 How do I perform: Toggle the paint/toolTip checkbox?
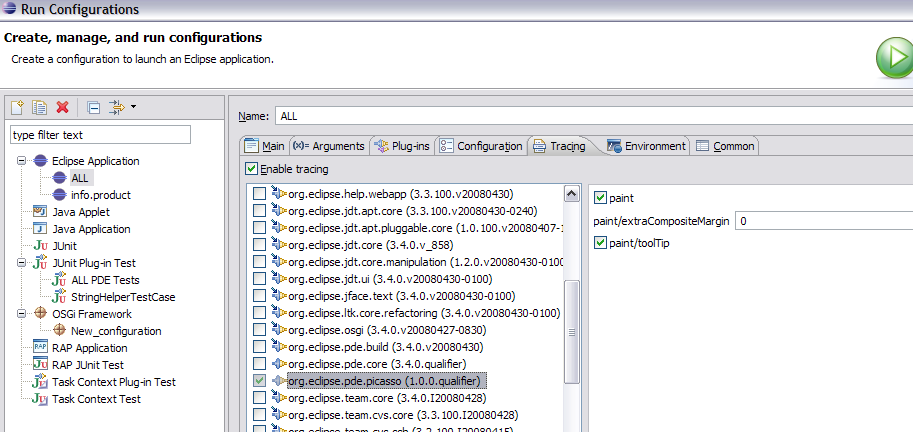[600, 243]
